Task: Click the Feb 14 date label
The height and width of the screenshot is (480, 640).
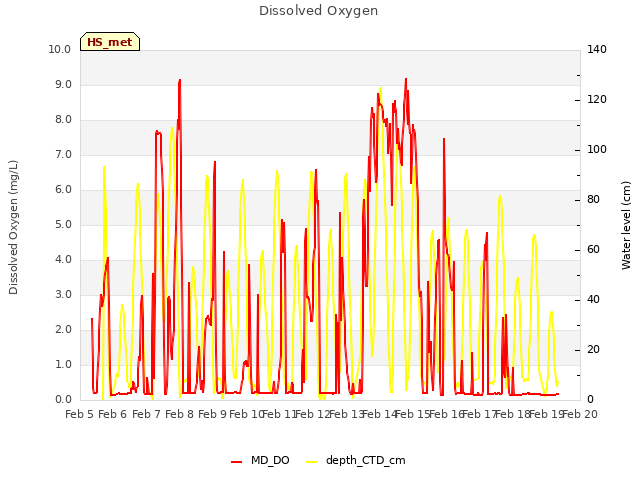Action: (x=380, y=415)
